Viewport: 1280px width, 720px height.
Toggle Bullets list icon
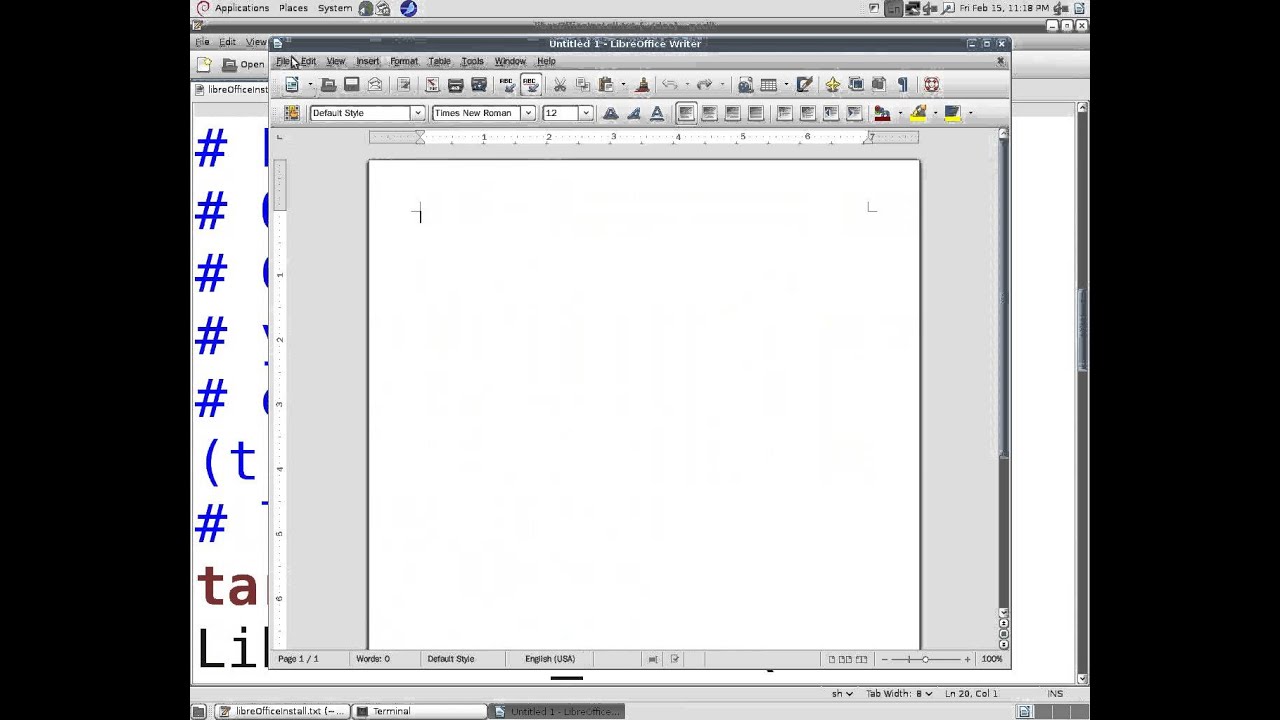click(x=808, y=113)
